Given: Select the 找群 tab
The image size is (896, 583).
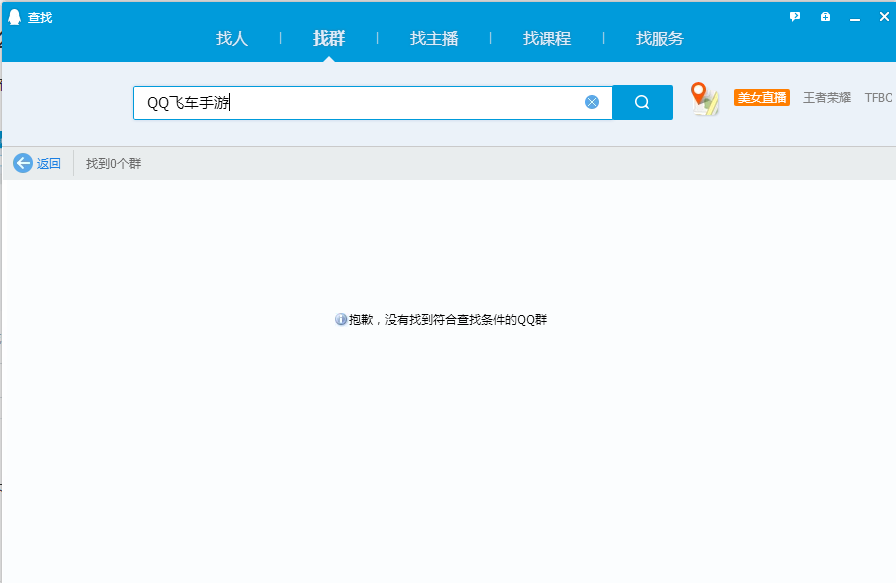Looking at the screenshot, I should (x=329, y=38).
